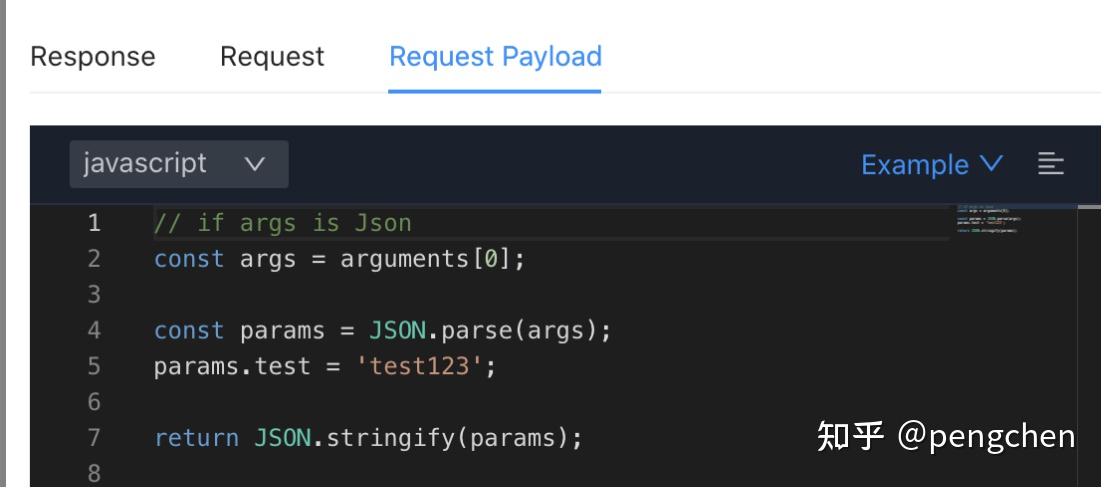
Task: Switch to the Response tab
Action: [93, 57]
